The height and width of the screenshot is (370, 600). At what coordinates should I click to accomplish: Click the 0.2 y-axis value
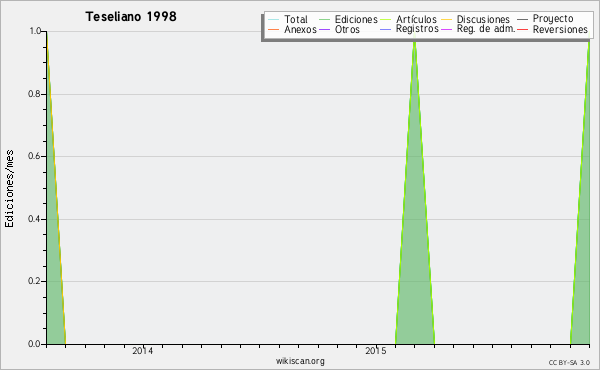click(34, 281)
